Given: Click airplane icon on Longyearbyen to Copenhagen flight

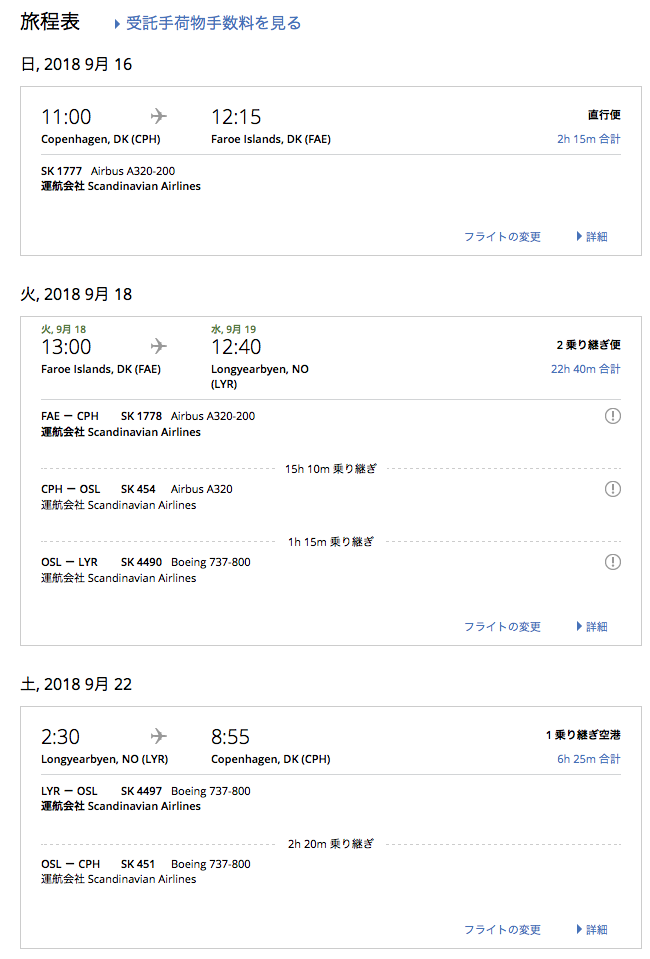Looking at the screenshot, I should [158, 736].
